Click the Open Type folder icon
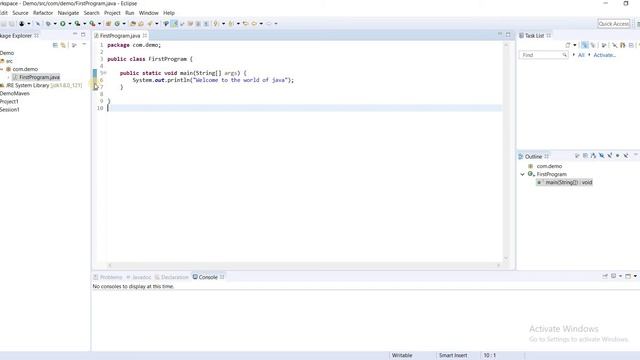The height and width of the screenshot is (360, 640). (x=133, y=24)
